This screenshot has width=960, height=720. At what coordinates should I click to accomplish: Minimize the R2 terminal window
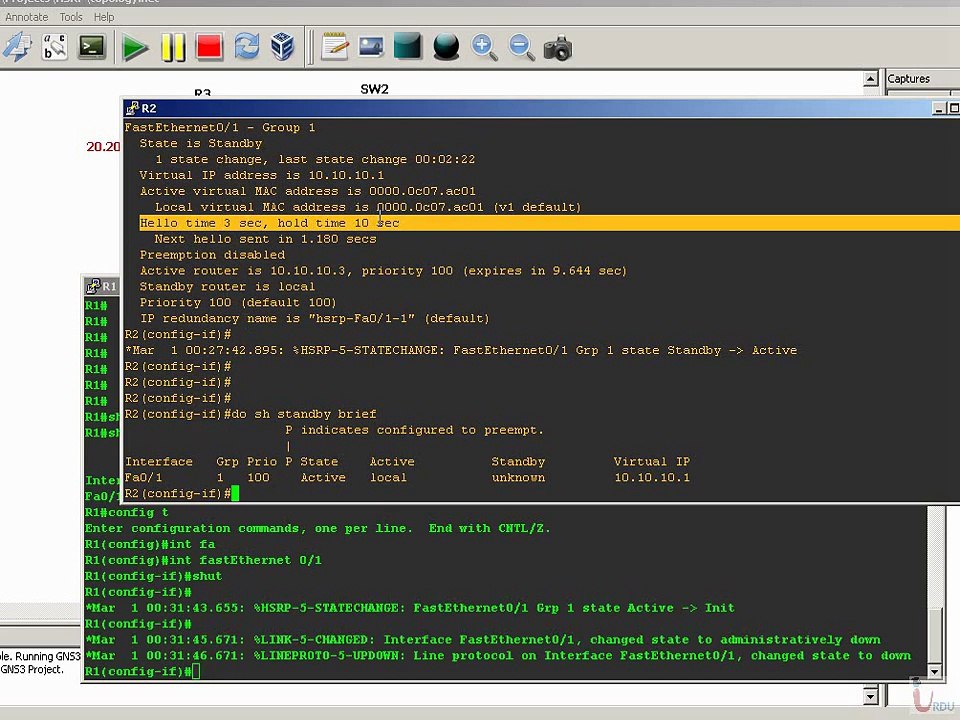(939, 108)
